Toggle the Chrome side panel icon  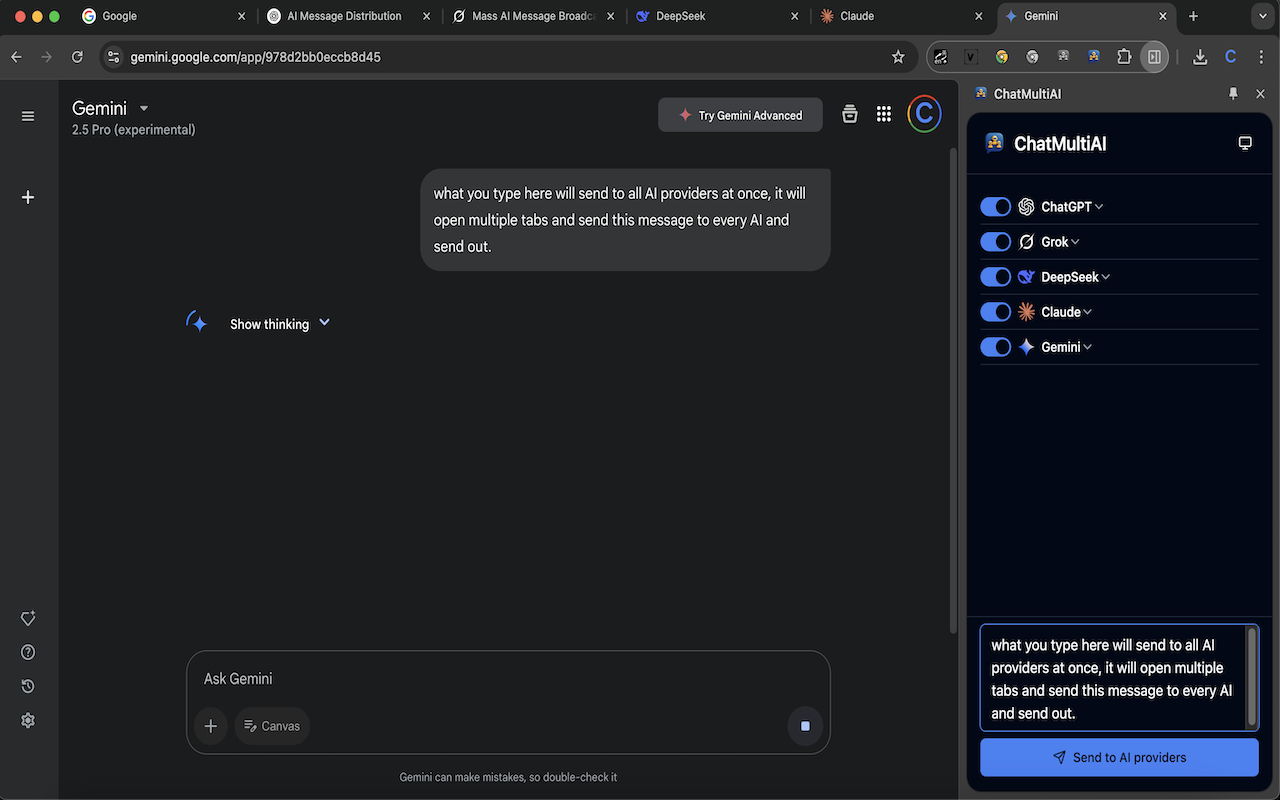(1154, 57)
